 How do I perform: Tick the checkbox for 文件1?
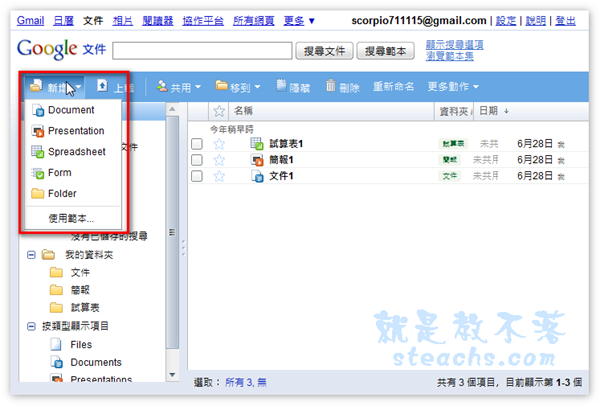pos(197,176)
